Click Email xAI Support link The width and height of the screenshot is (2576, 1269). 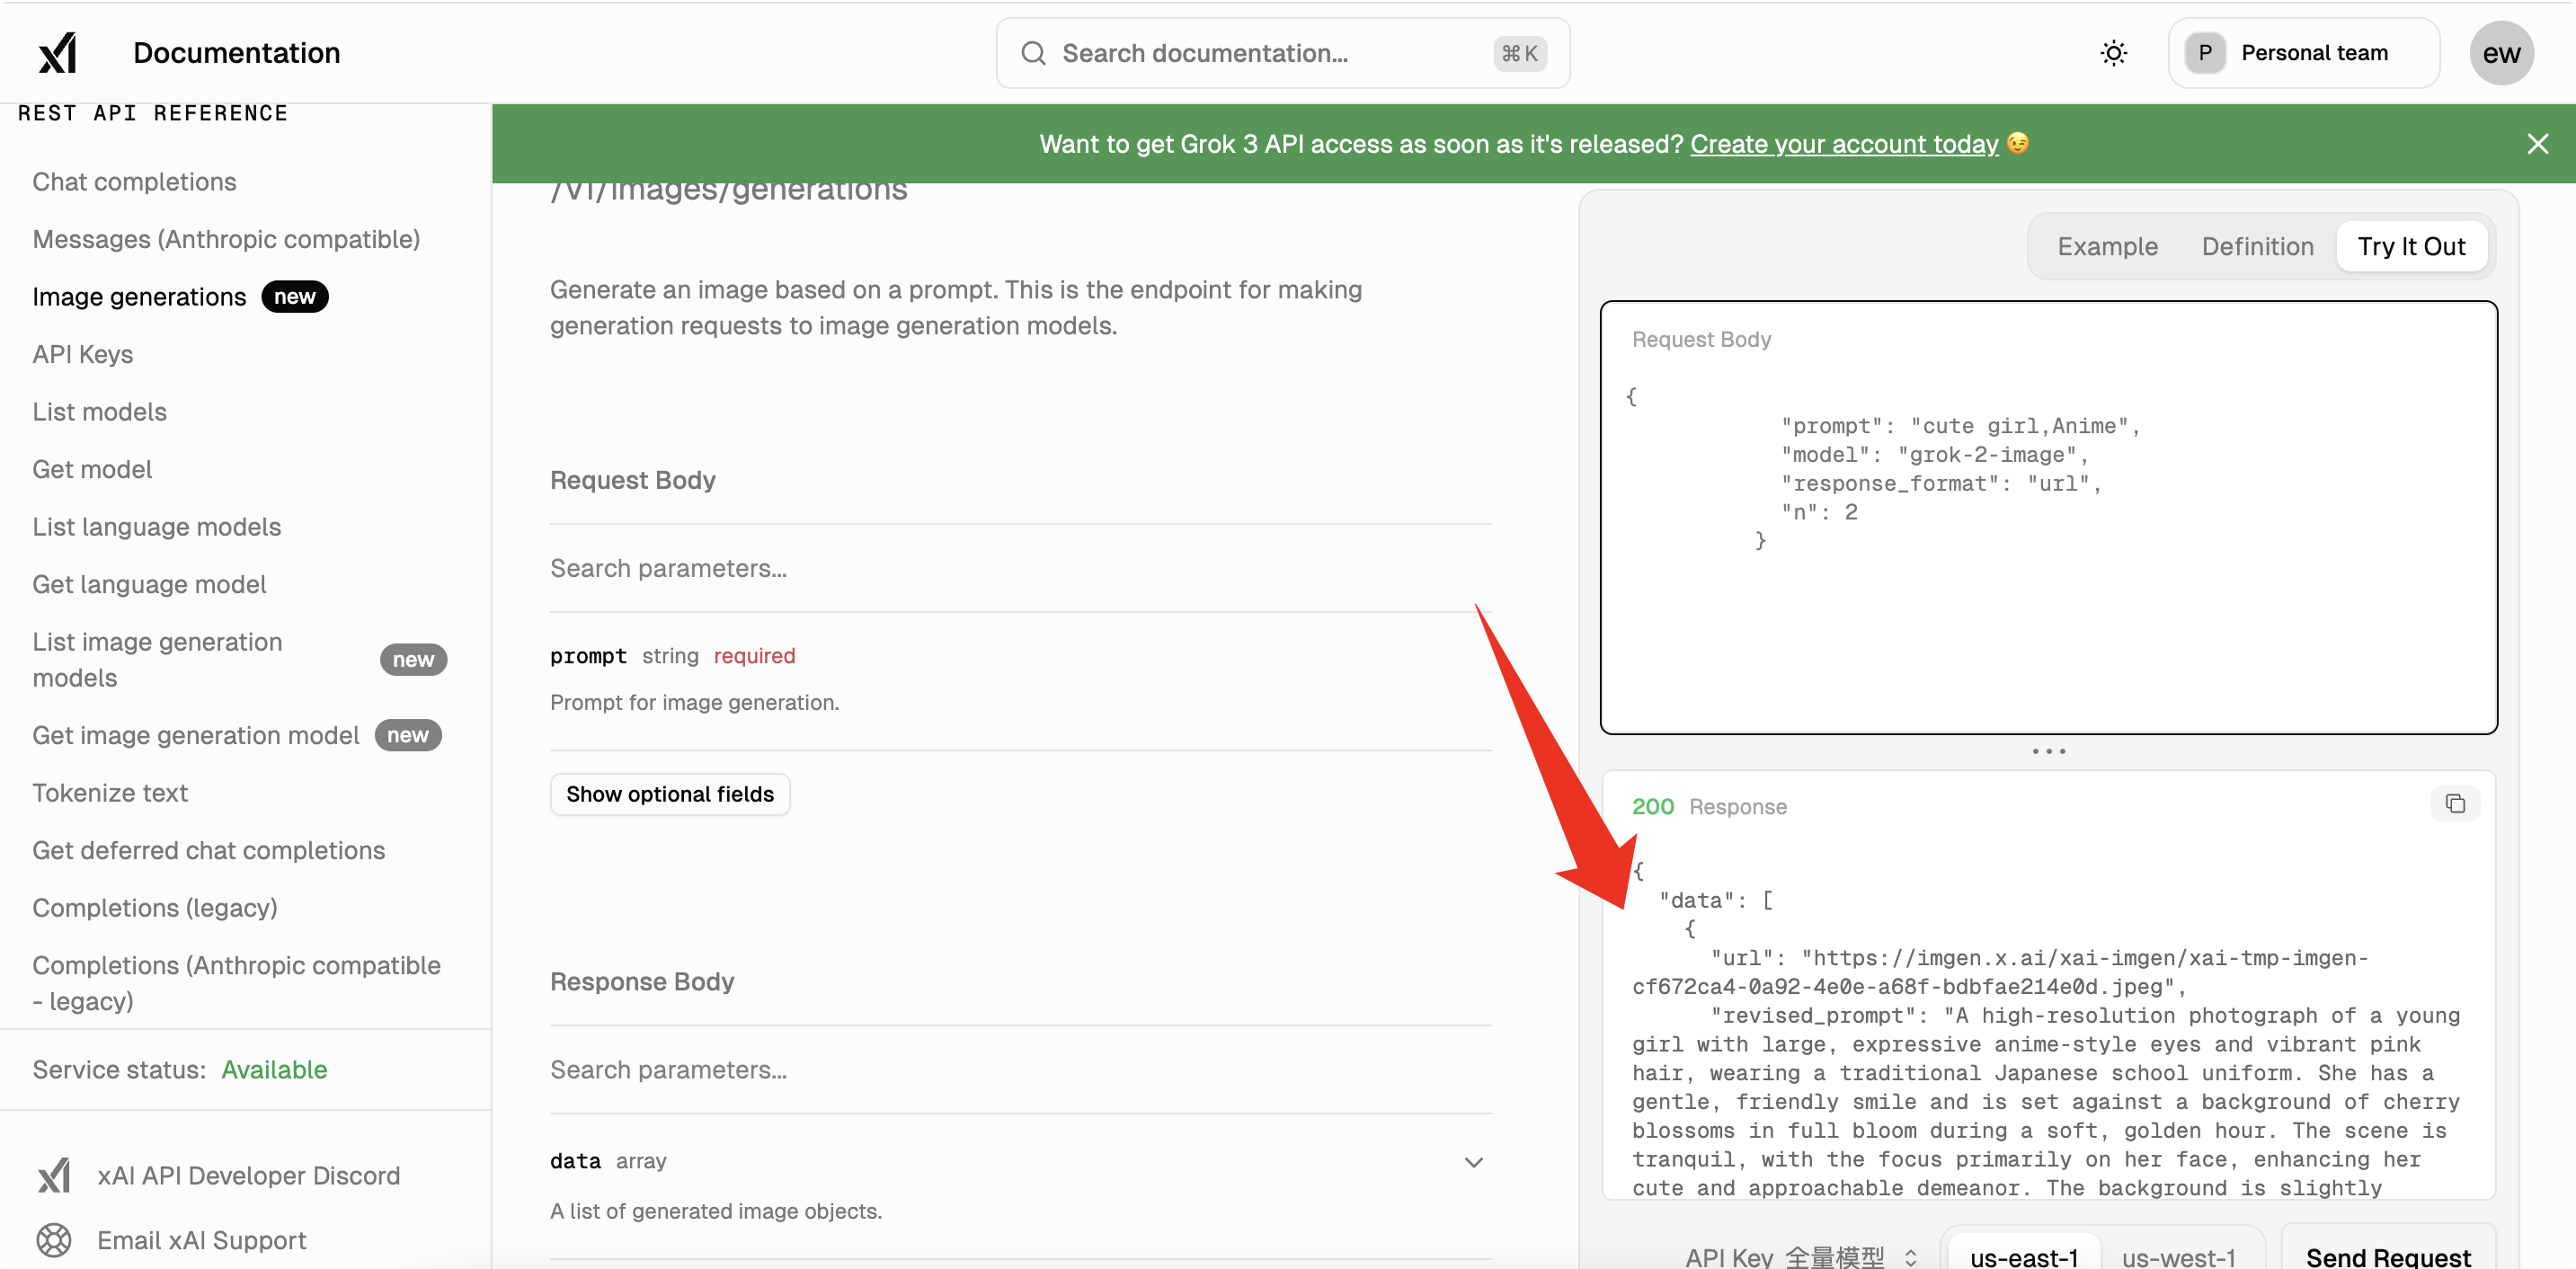pos(201,1240)
